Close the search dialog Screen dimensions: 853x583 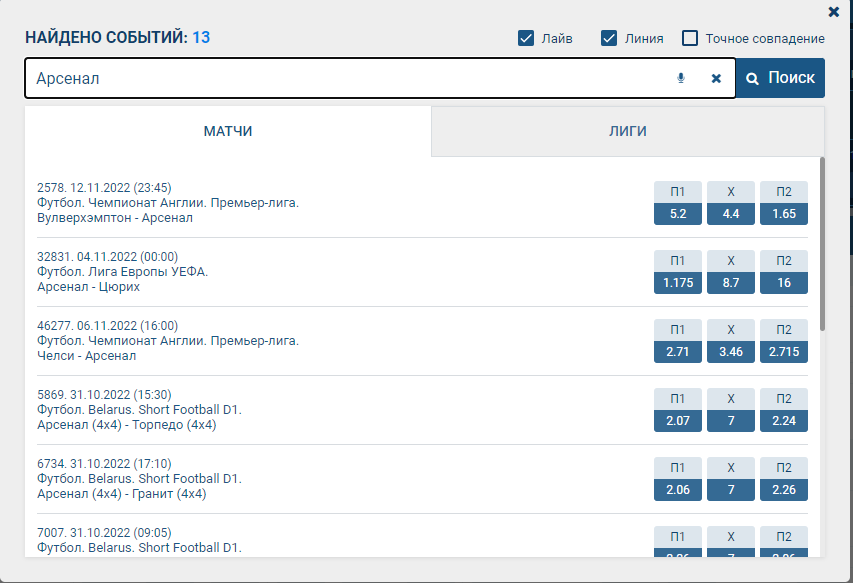(834, 12)
